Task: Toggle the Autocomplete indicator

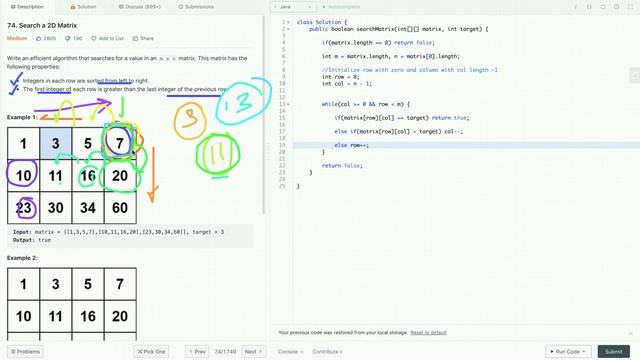Action: click(341, 7)
